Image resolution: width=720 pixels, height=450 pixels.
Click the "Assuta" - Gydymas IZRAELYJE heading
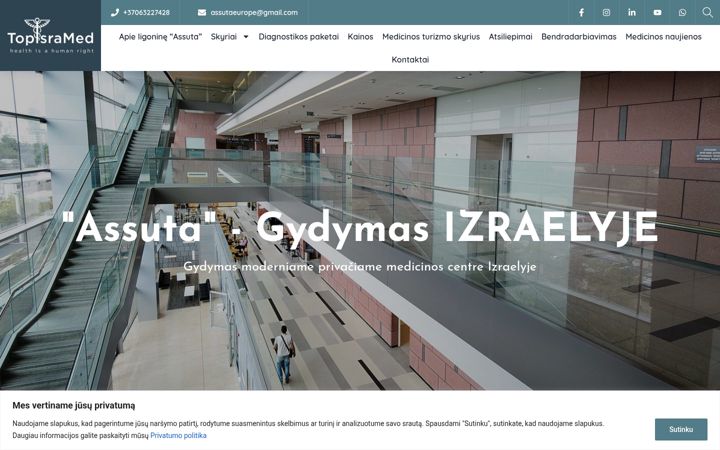(360, 228)
